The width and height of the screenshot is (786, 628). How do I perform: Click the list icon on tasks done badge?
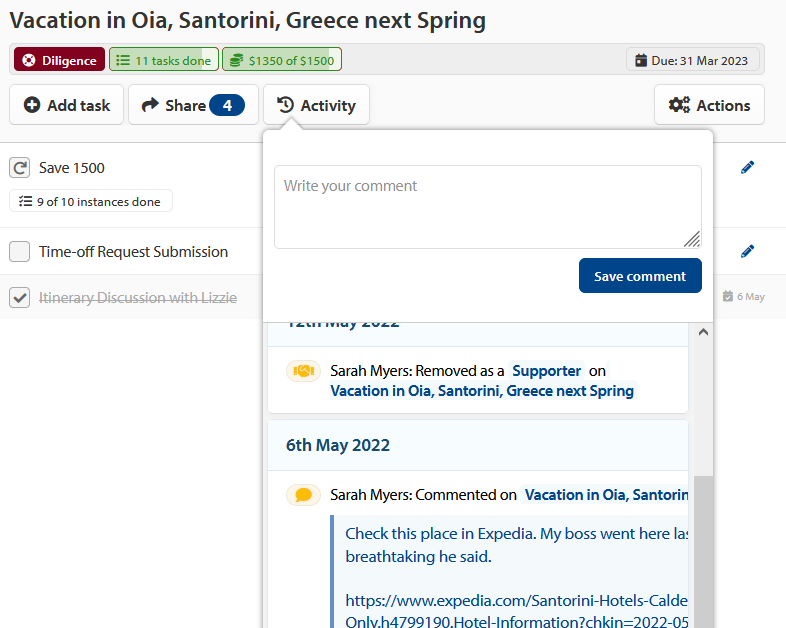pos(123,61)
